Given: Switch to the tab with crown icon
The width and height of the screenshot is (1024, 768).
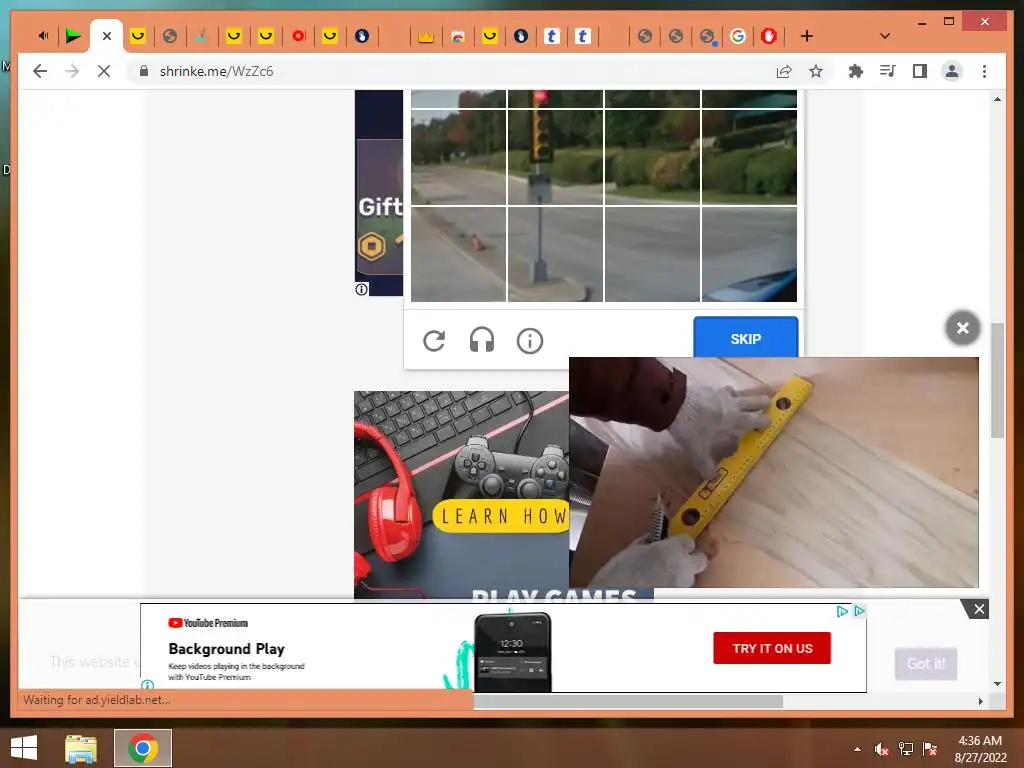Looking at the screenshot, I should pyautogui.click(x=426, y=36).
